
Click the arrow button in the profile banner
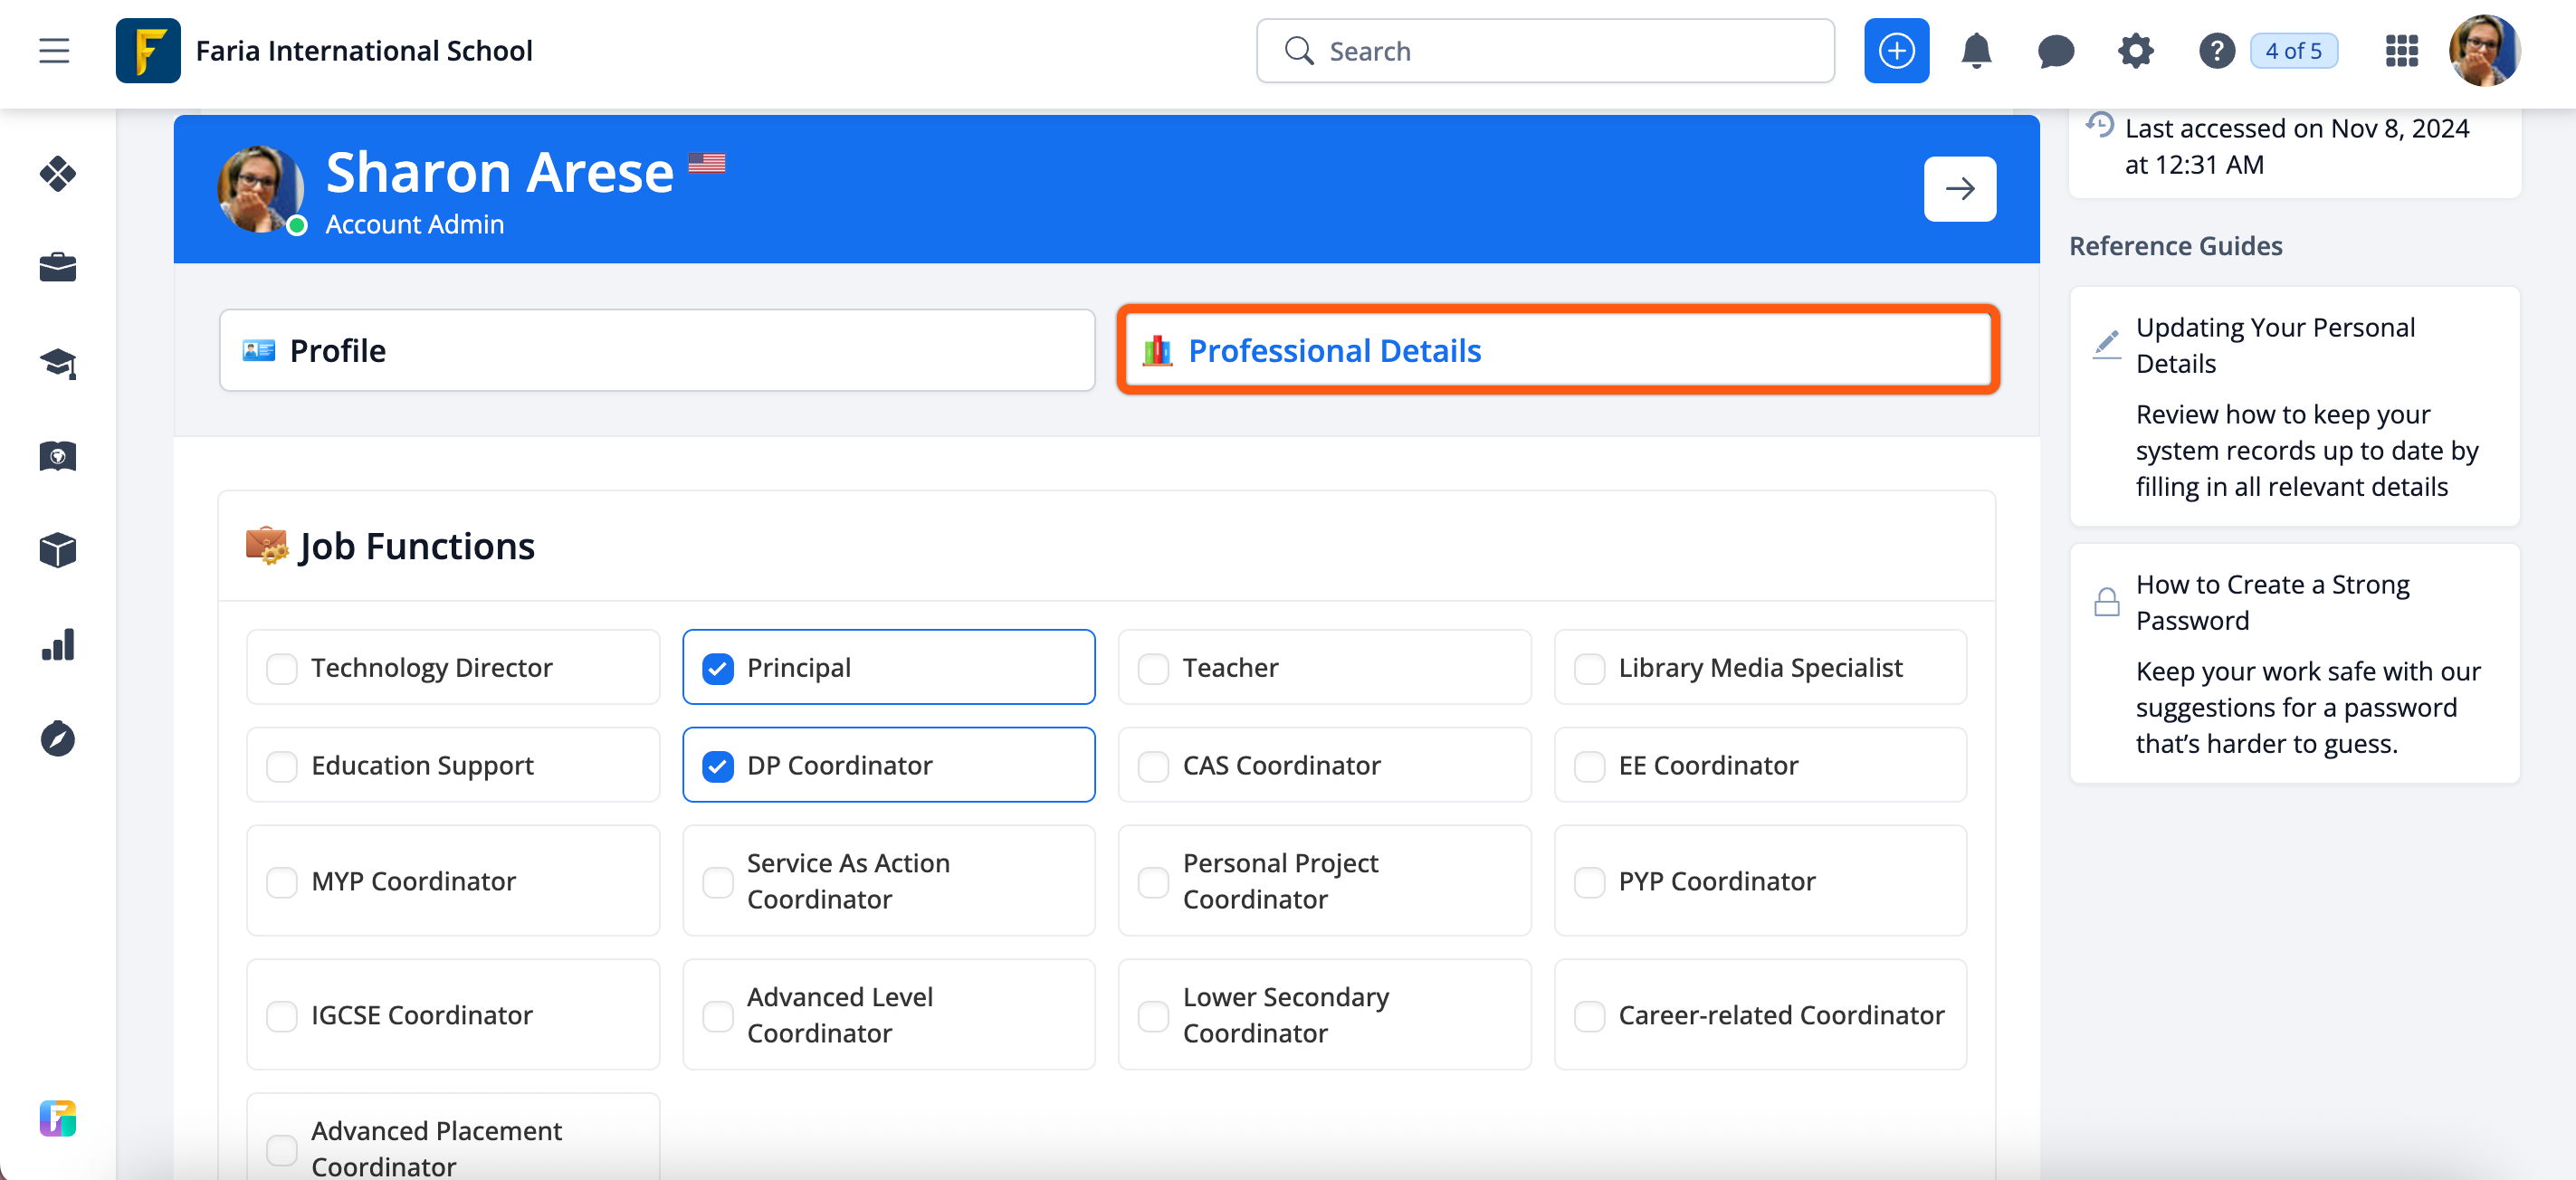click(x=1959, y=189)
